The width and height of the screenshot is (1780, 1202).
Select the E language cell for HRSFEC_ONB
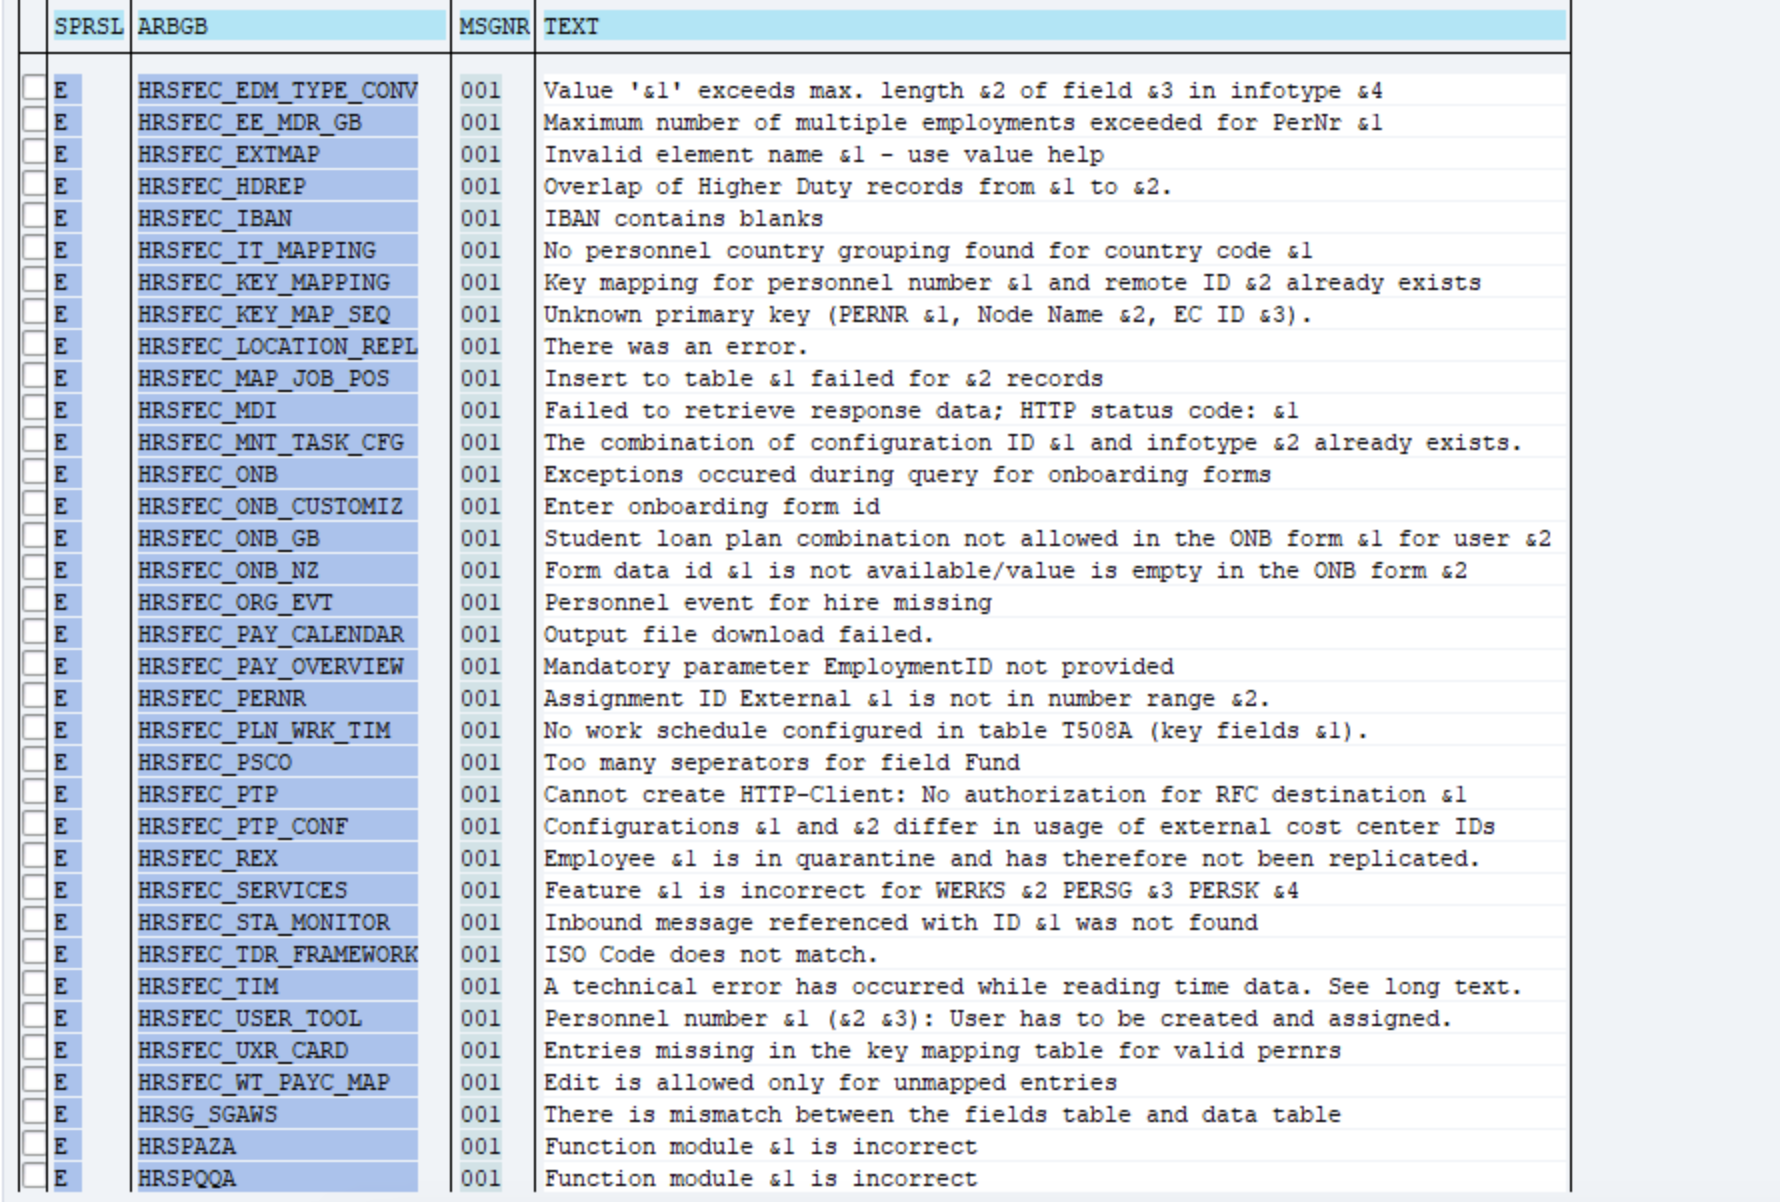(67, 474)
